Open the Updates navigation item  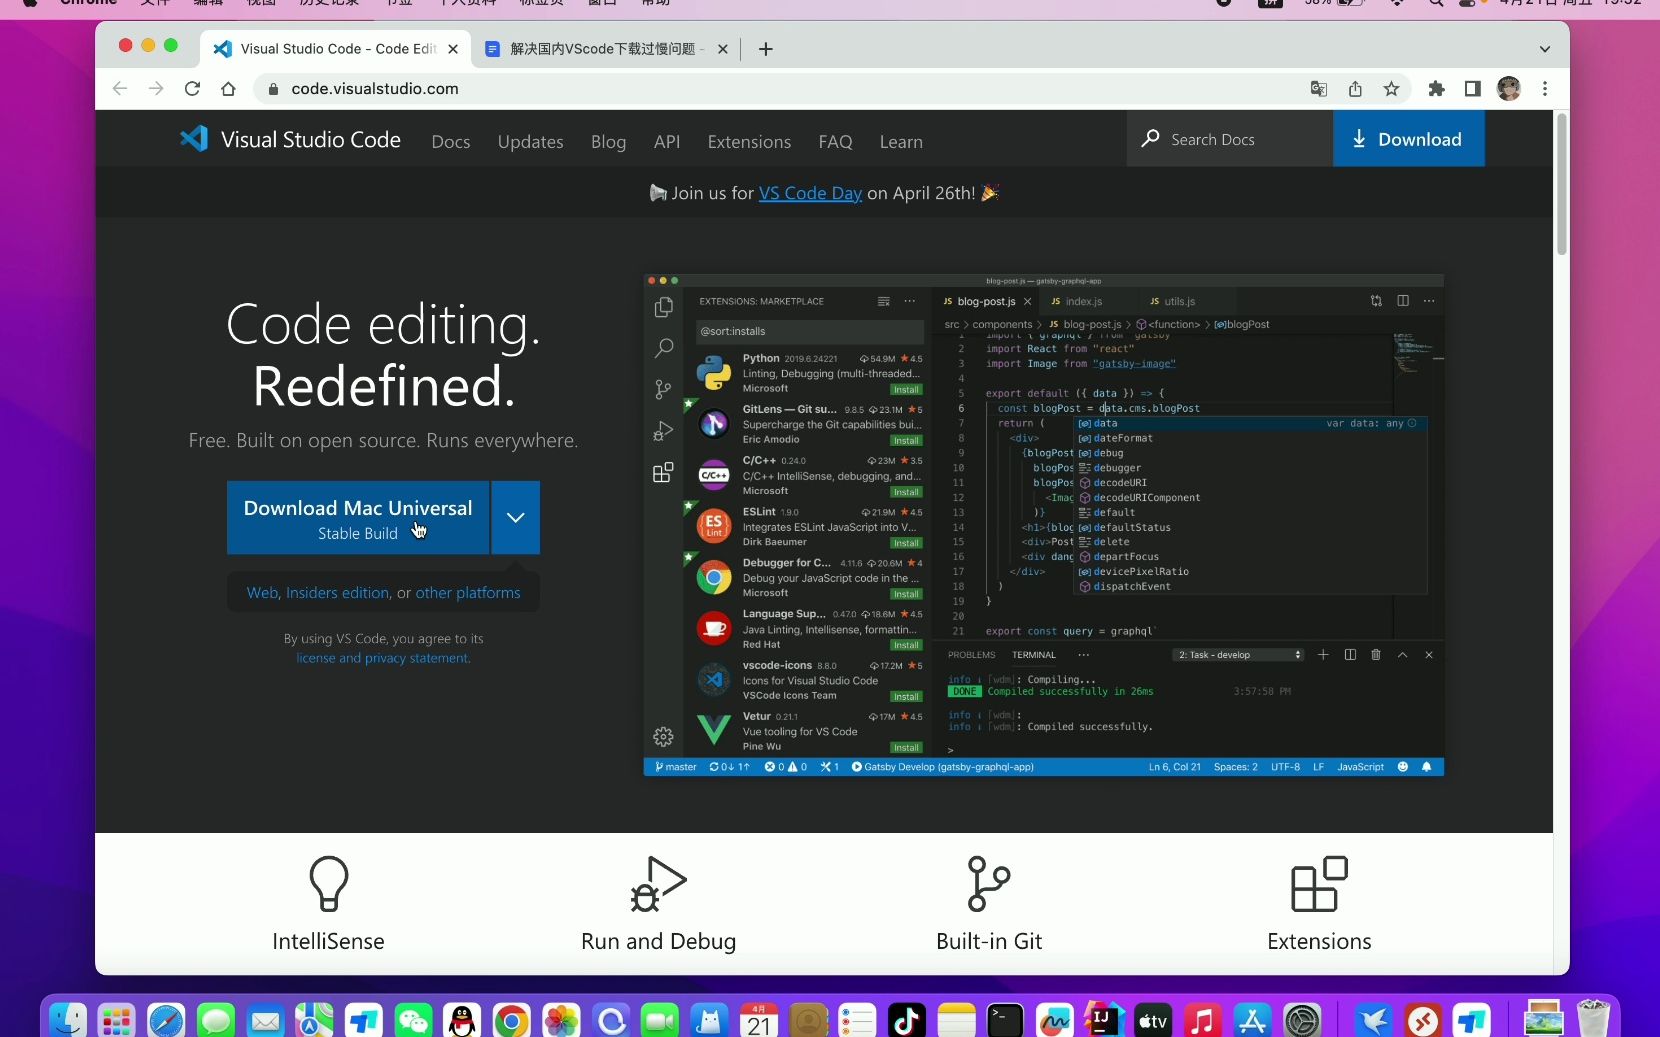(531, 142)
